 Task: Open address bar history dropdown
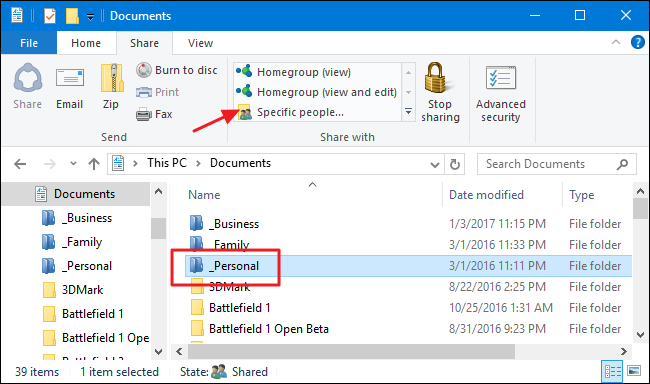click(435, 165)
